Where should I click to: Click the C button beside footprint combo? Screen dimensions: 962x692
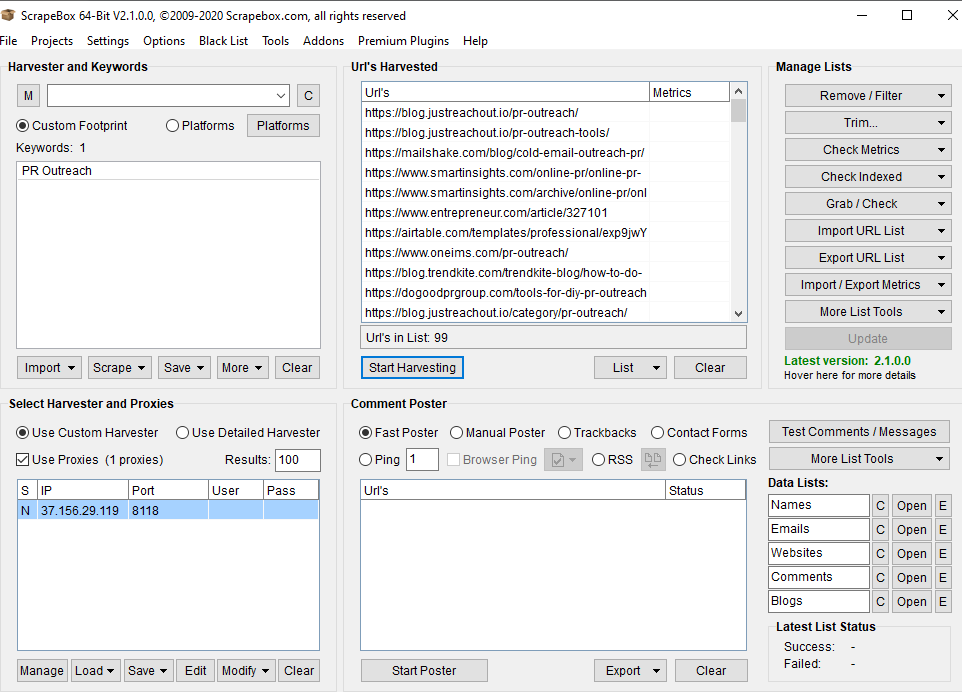[309, 96]
